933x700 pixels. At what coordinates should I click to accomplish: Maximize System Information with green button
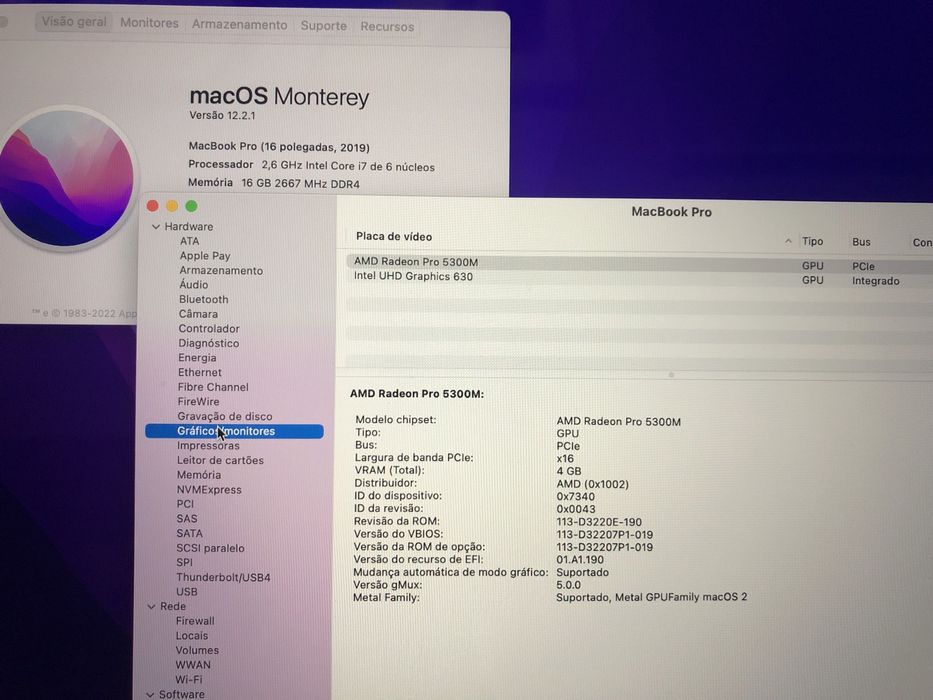click(x=191, y=206)
